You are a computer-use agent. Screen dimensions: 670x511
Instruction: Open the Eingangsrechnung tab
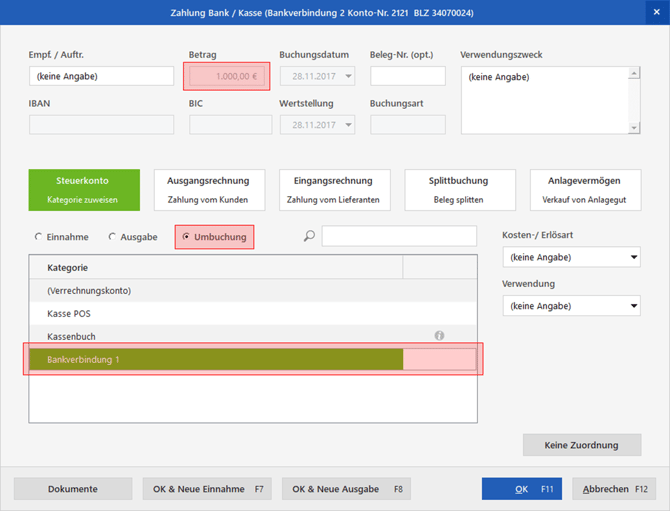pos(333,190)
